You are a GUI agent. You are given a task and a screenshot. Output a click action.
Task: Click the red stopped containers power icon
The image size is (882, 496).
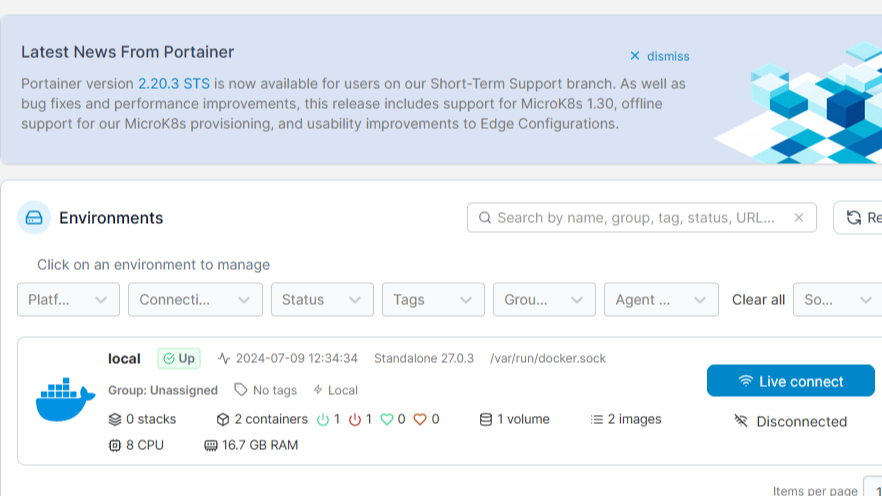pos(354,420)
